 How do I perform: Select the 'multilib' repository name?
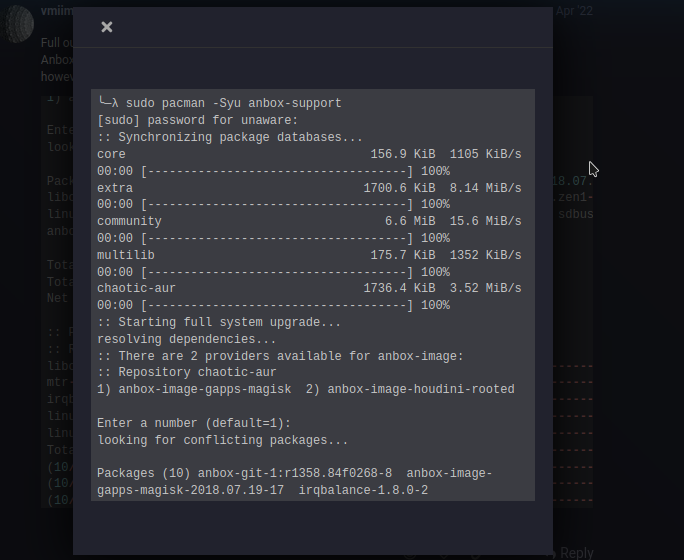click(126, 255)
